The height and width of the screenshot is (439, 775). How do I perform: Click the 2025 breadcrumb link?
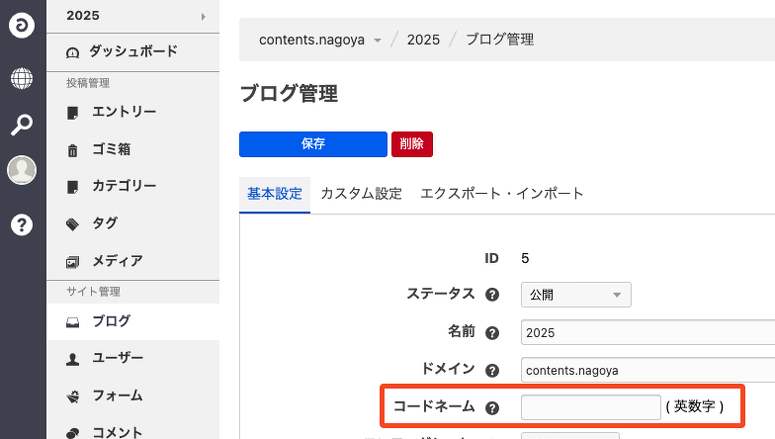[423, 40]
